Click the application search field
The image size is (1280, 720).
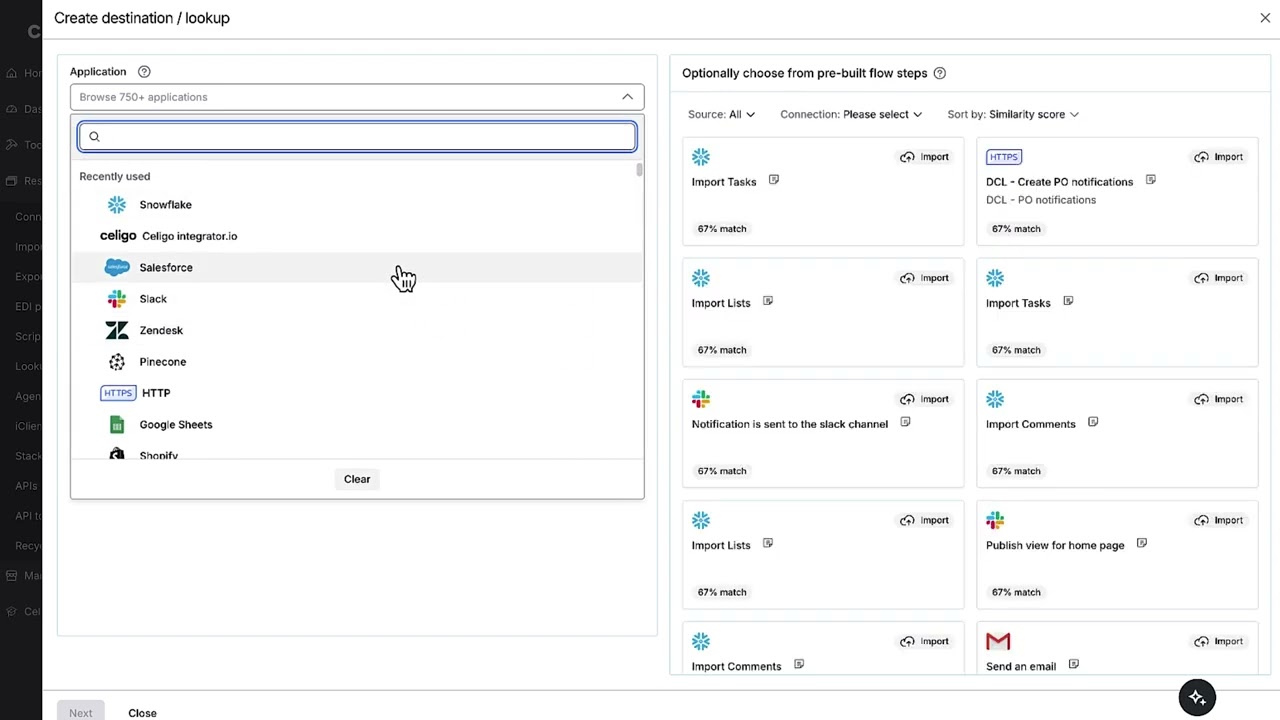coord(357,136)
